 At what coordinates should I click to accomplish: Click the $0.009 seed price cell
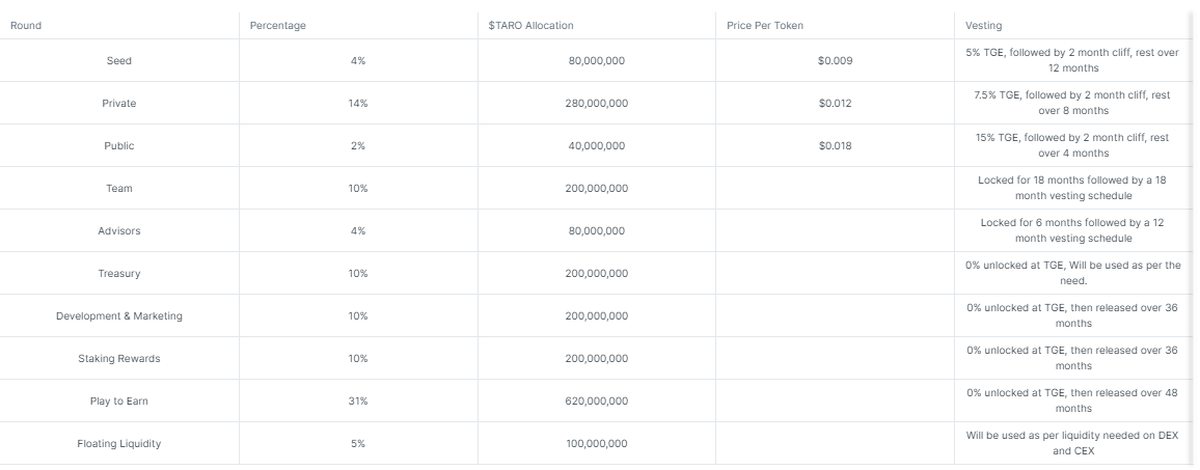point(835,61)
